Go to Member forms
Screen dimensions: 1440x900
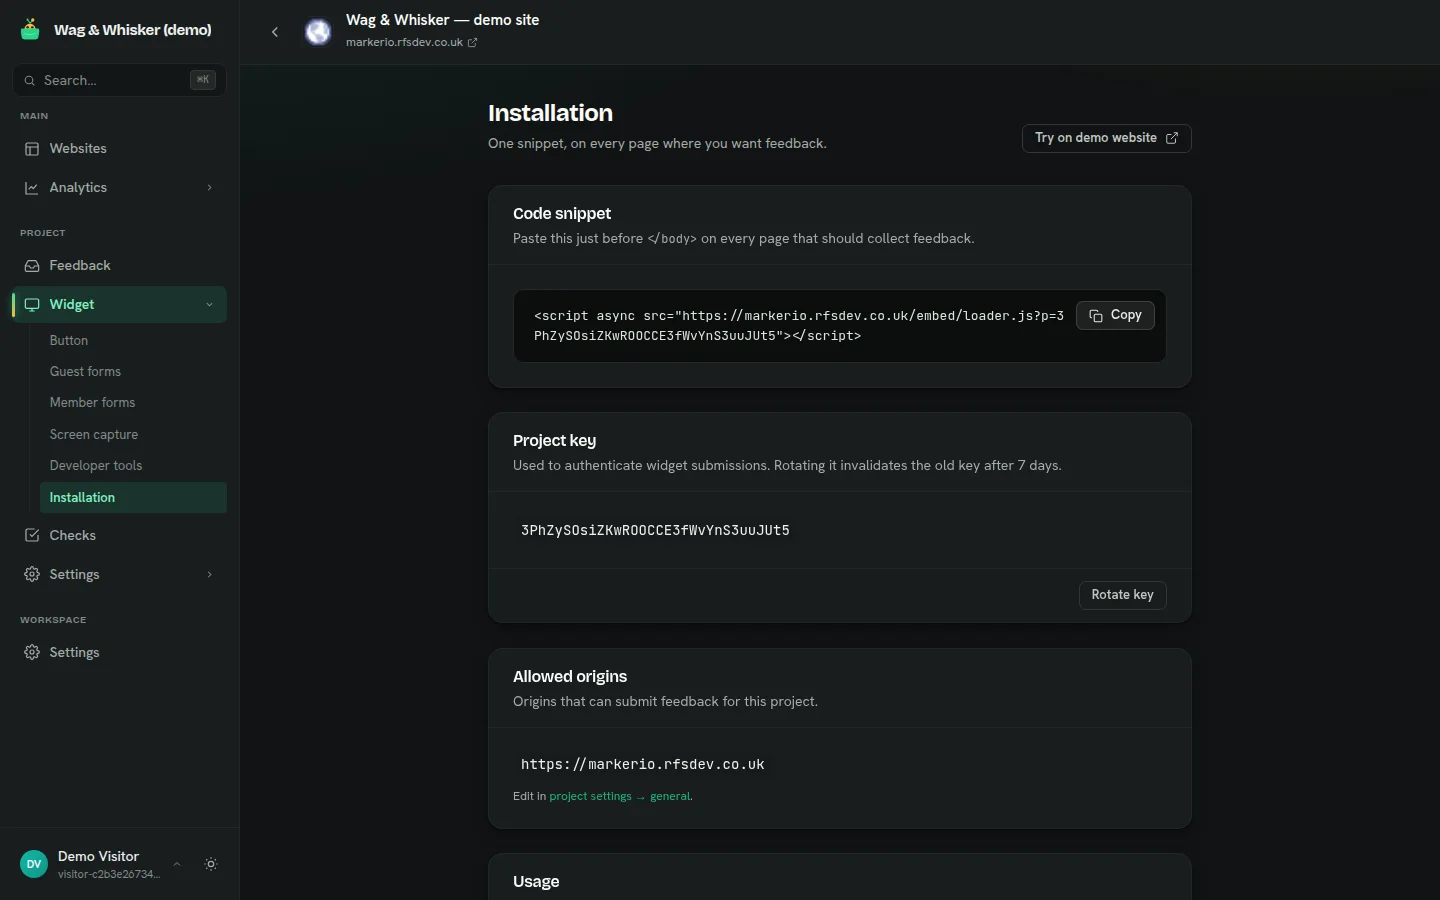pos(133,403)
